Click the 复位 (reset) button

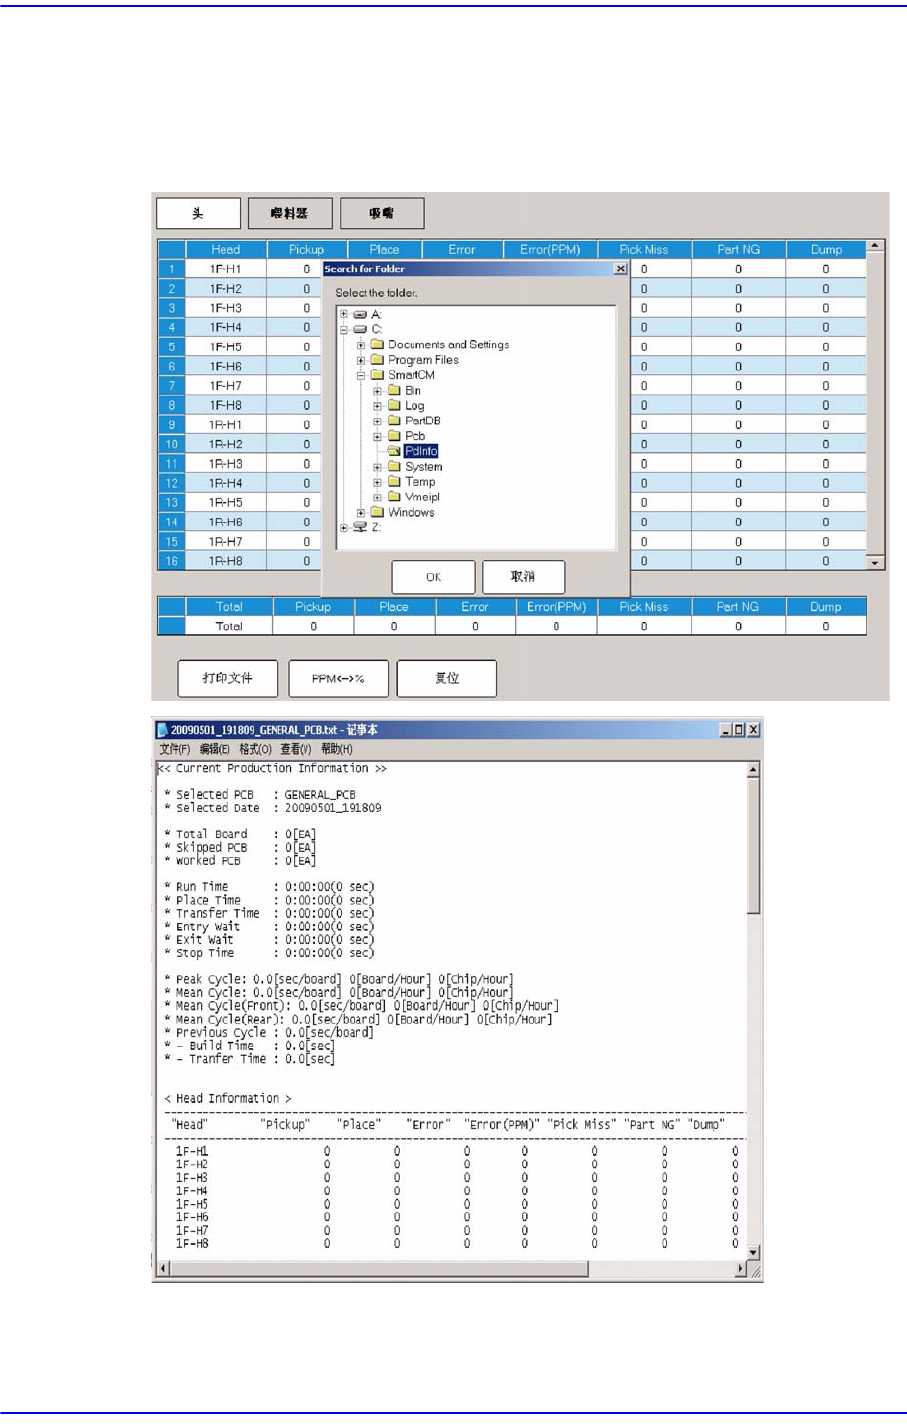[x=447, y=678]
